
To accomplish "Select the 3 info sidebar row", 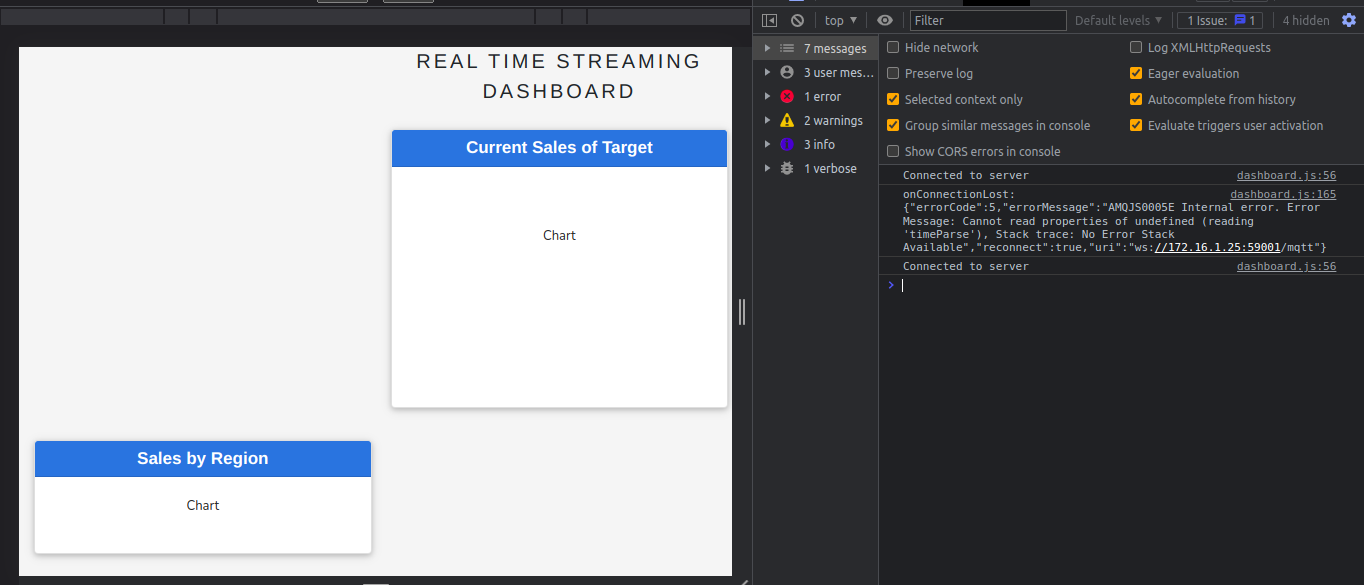I will click(815, 144).
